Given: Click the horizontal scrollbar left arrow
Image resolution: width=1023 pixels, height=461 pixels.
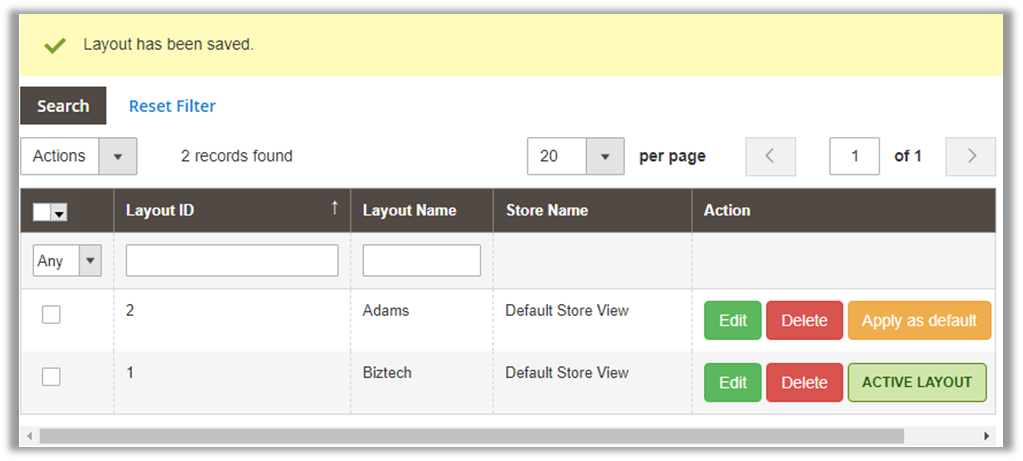Looking at the screenshot, I should pos(29,436).
